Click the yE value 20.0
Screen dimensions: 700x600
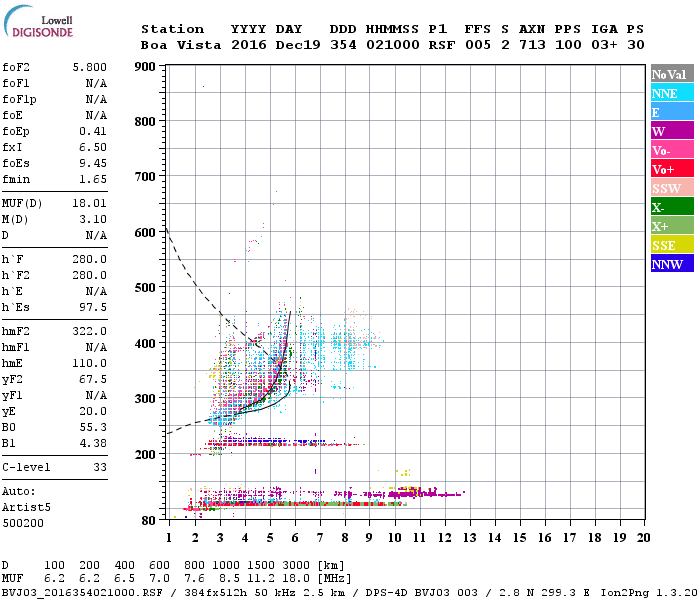pos(93,411)
